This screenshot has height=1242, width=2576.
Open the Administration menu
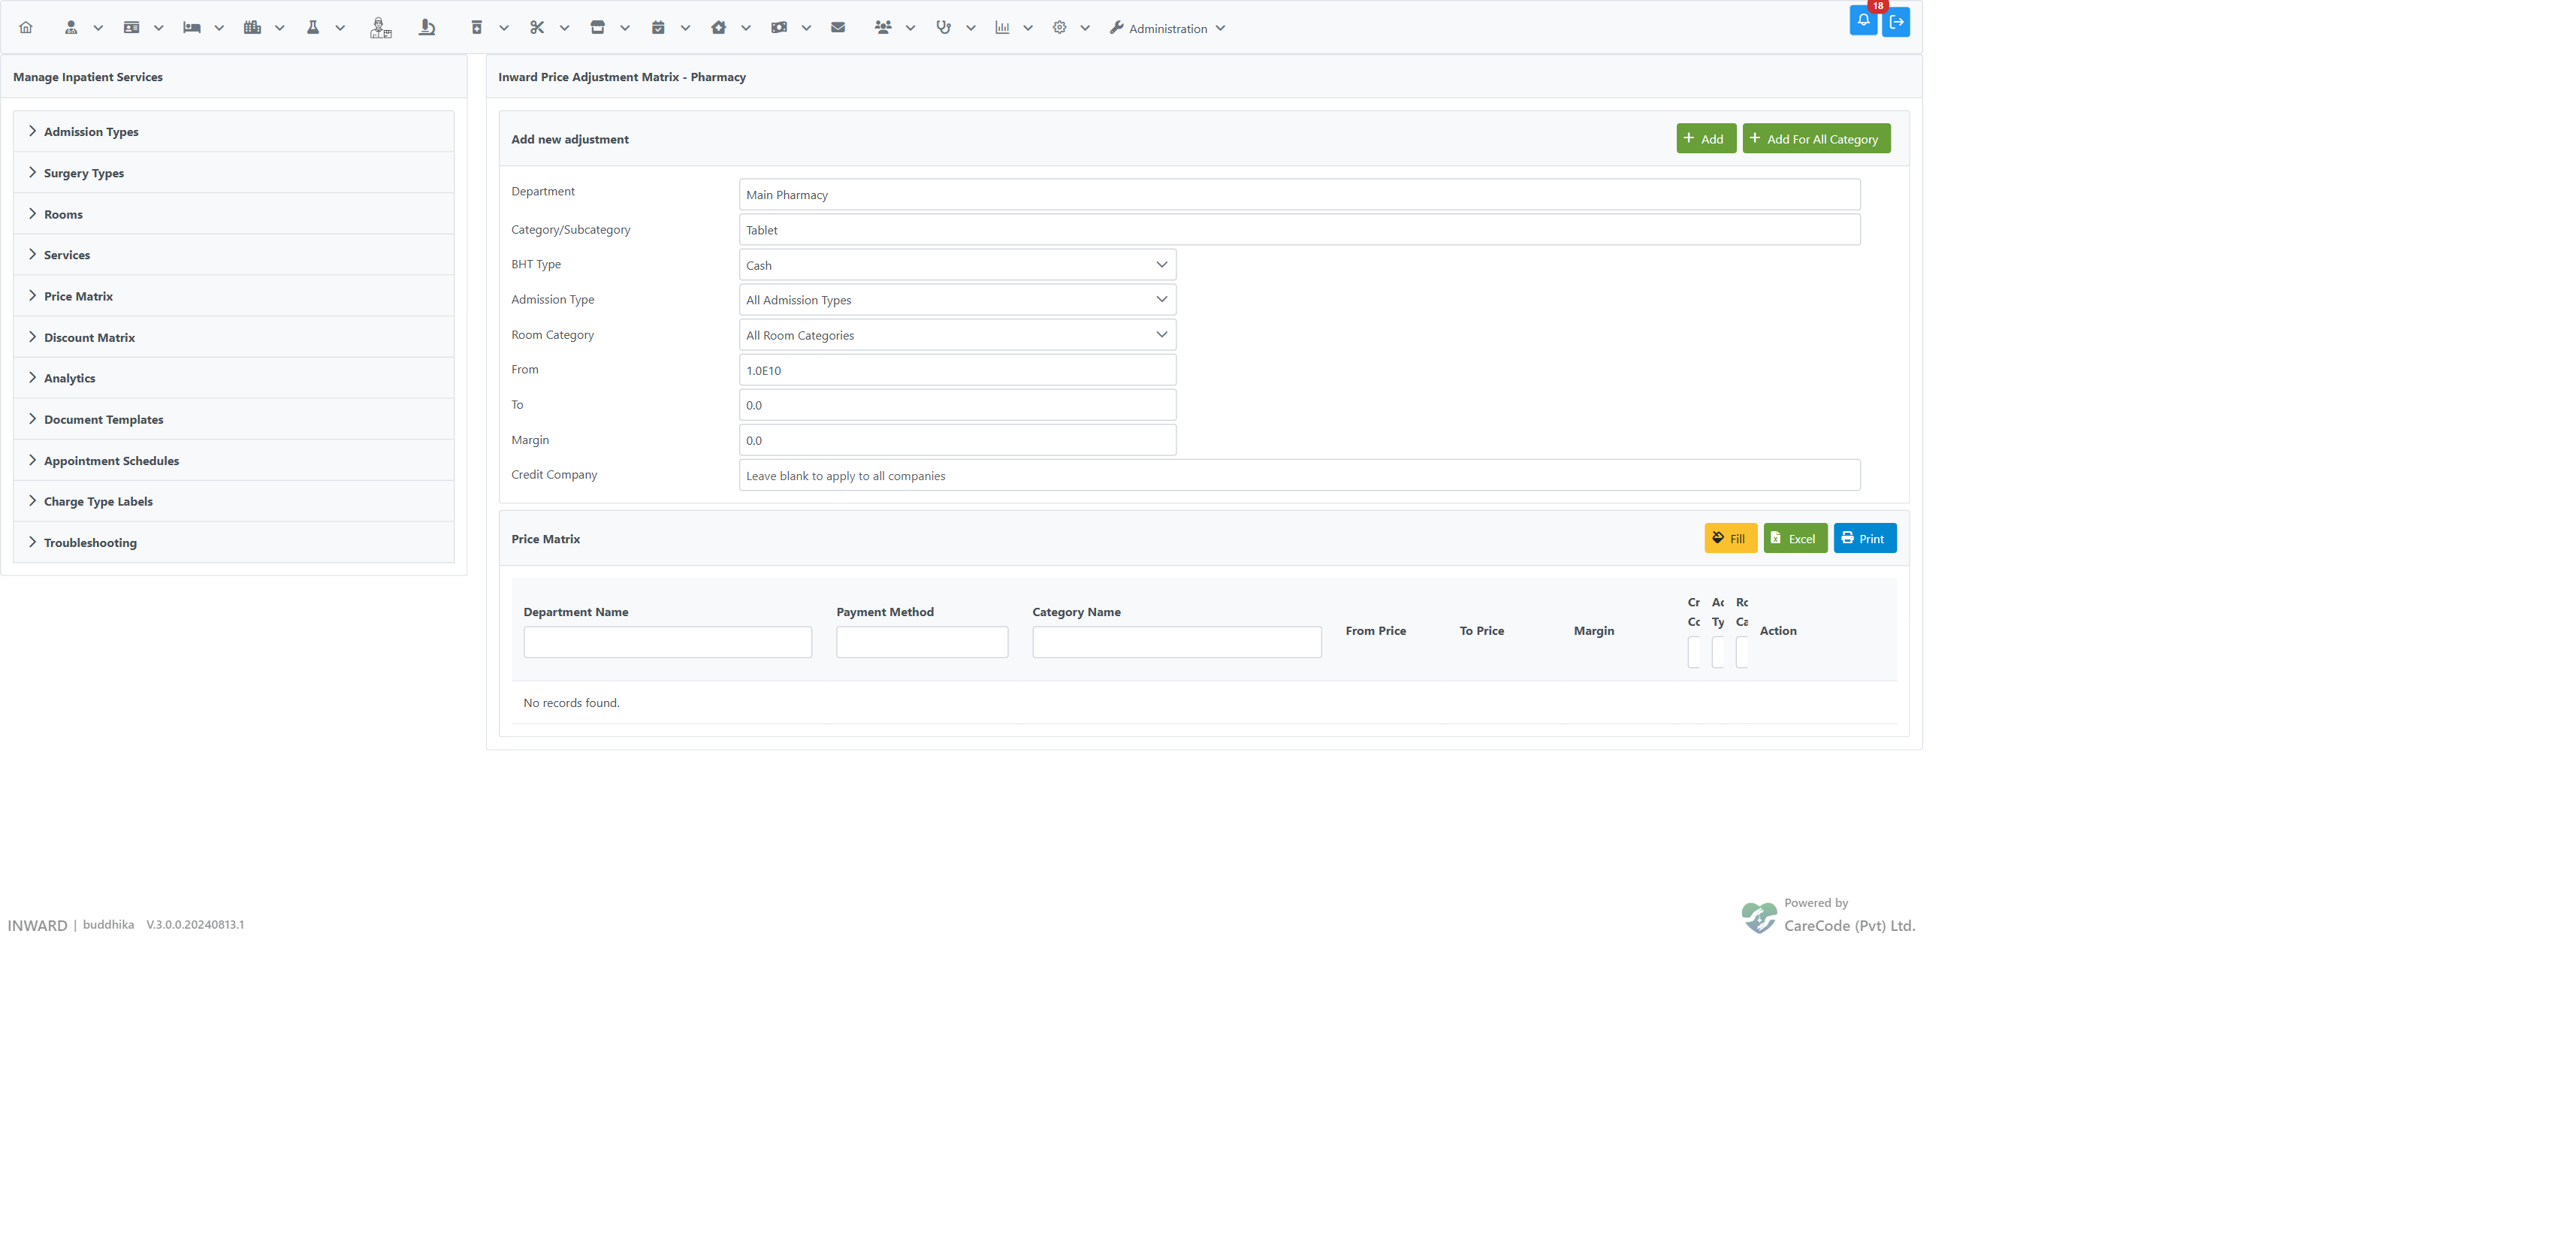[1167, 28]
